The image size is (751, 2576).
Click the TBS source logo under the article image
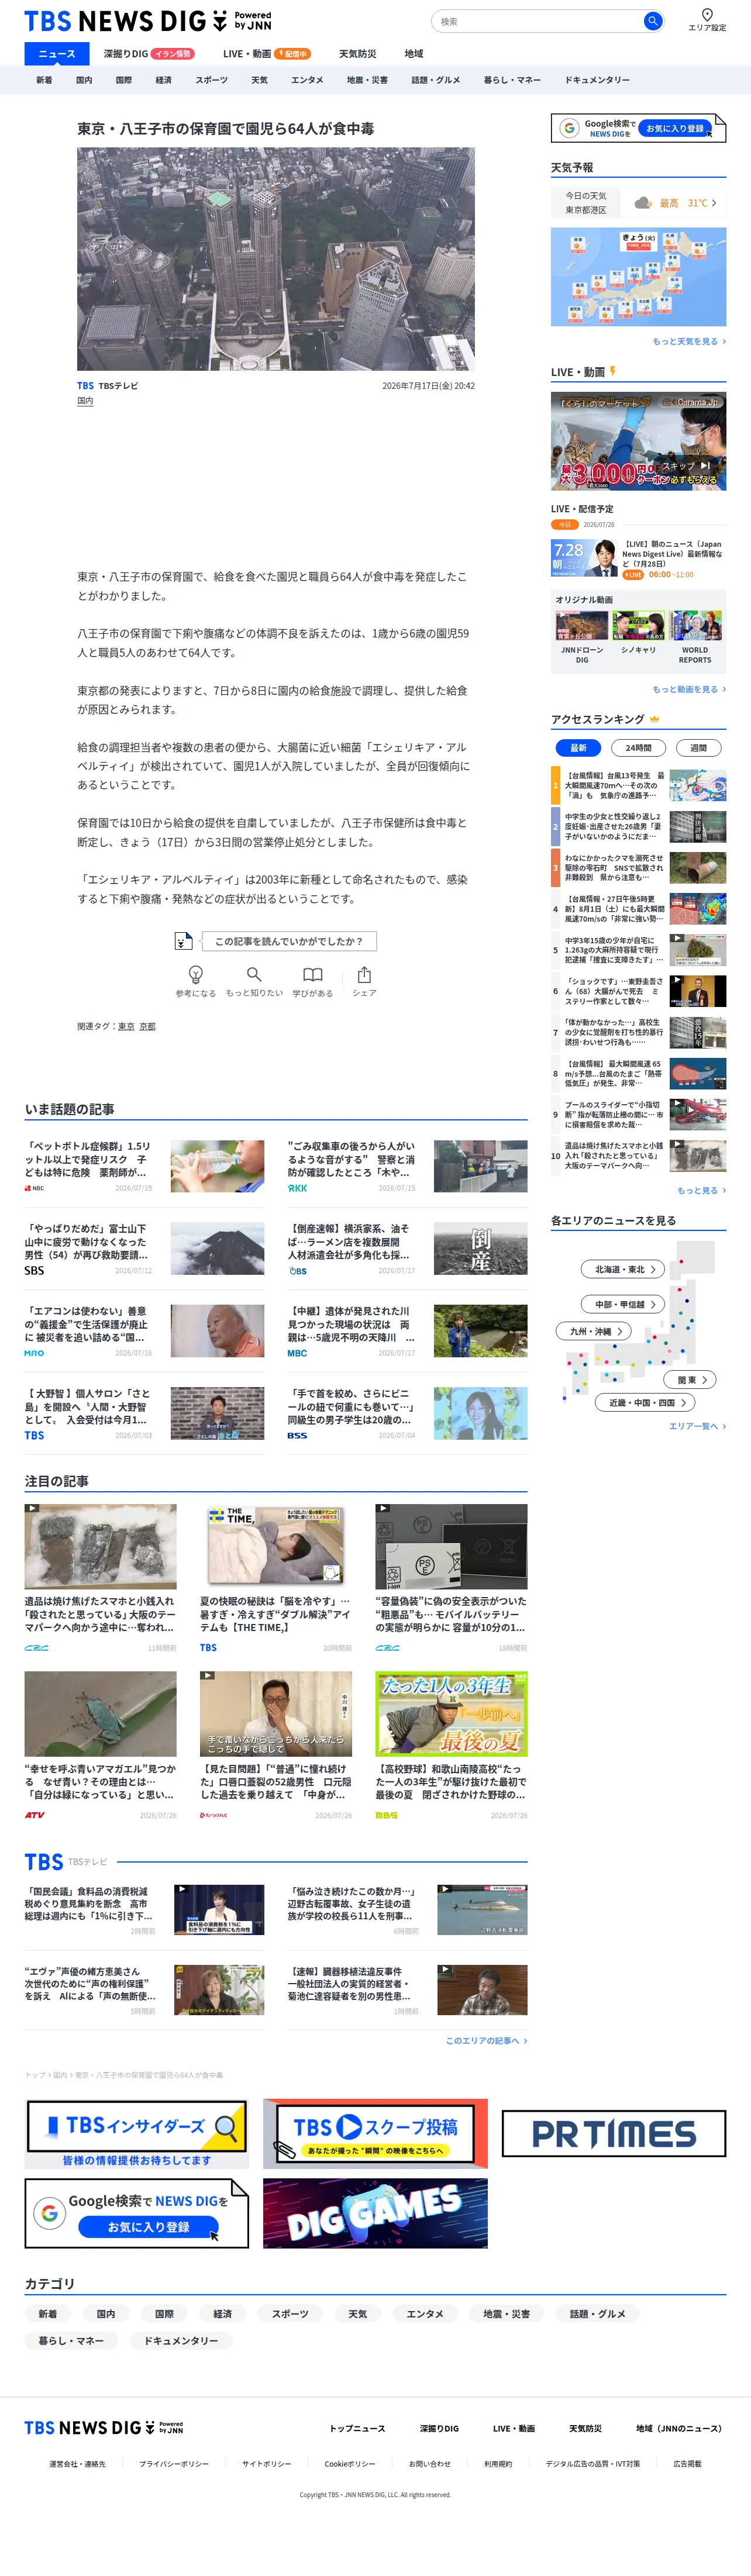[86, 385]
